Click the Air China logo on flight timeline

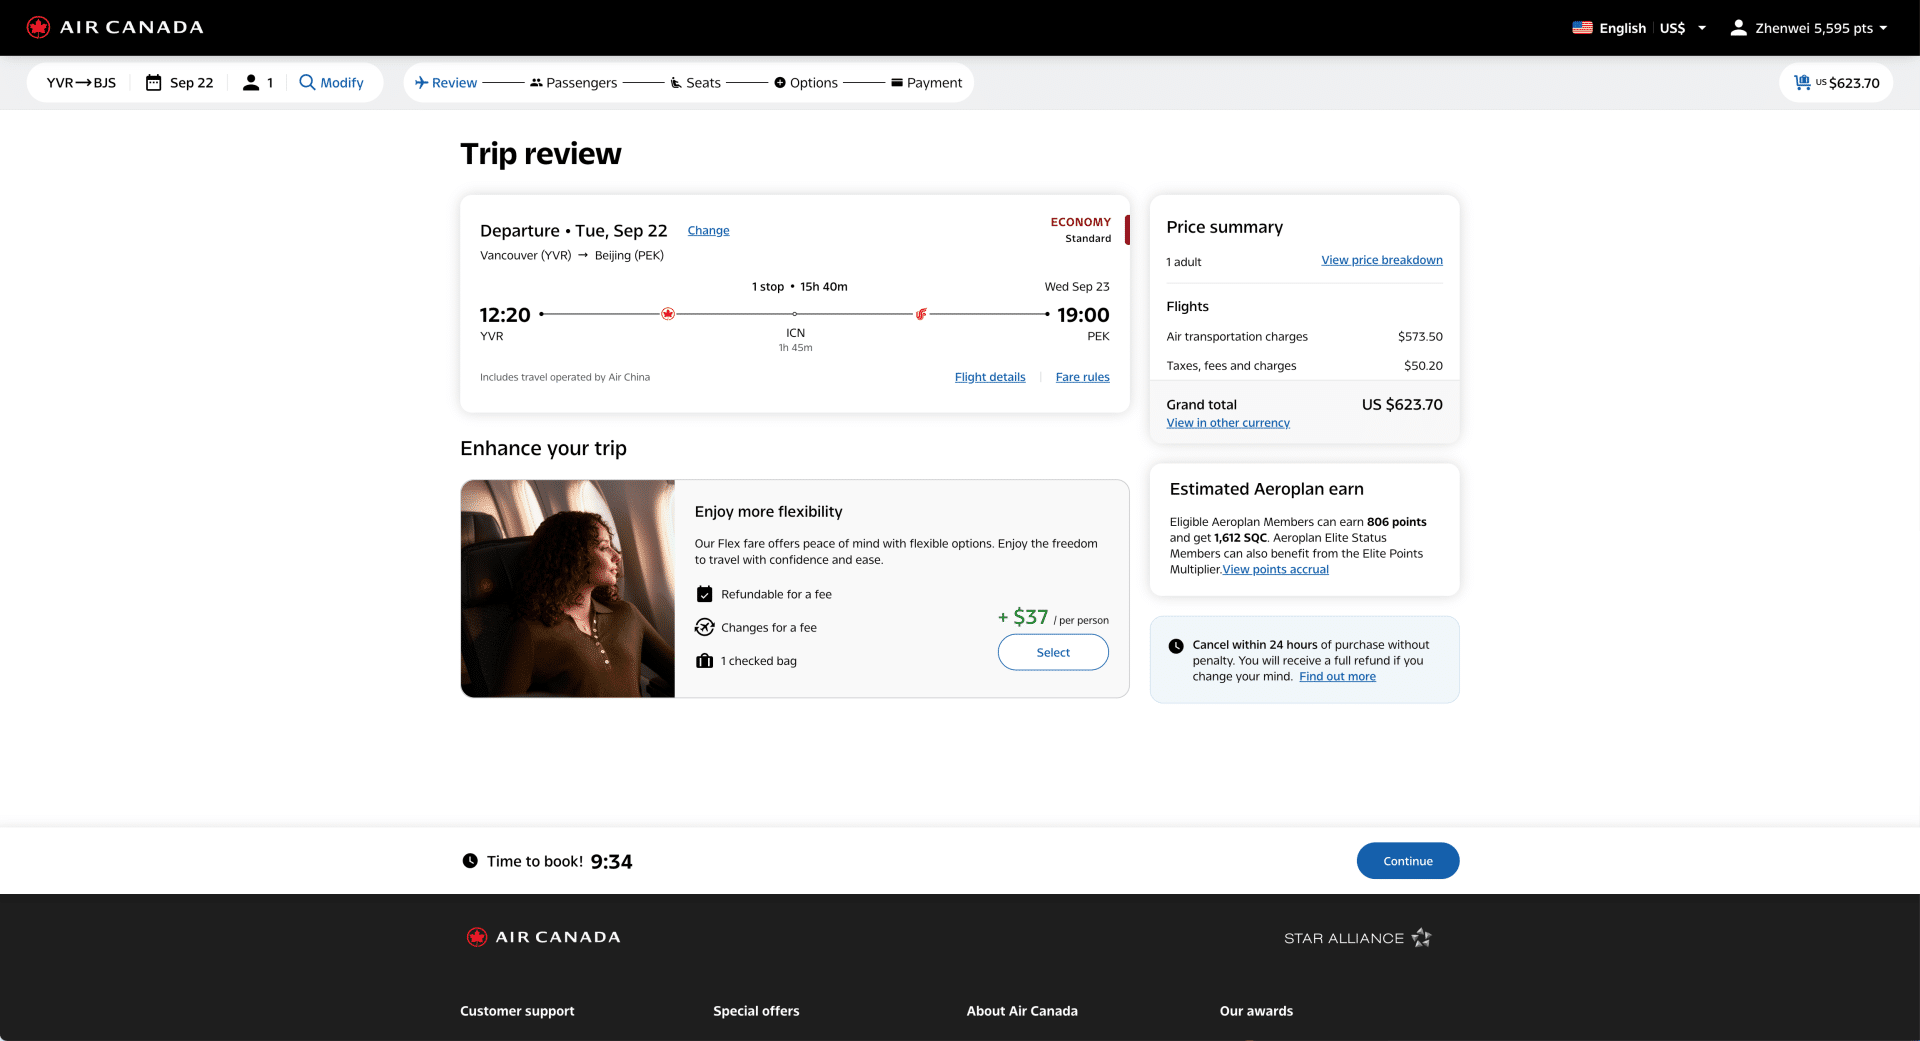pos(921,314)
